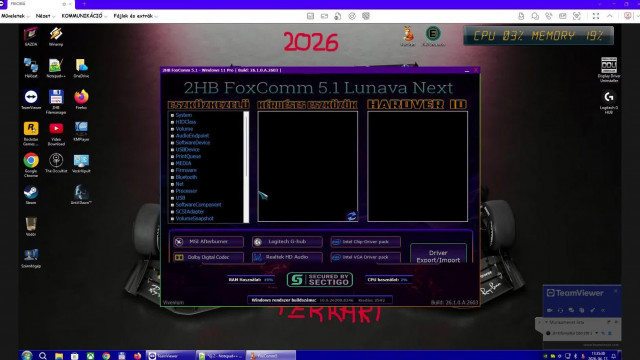Click the remote taskbar search icon

coord(43,356)
